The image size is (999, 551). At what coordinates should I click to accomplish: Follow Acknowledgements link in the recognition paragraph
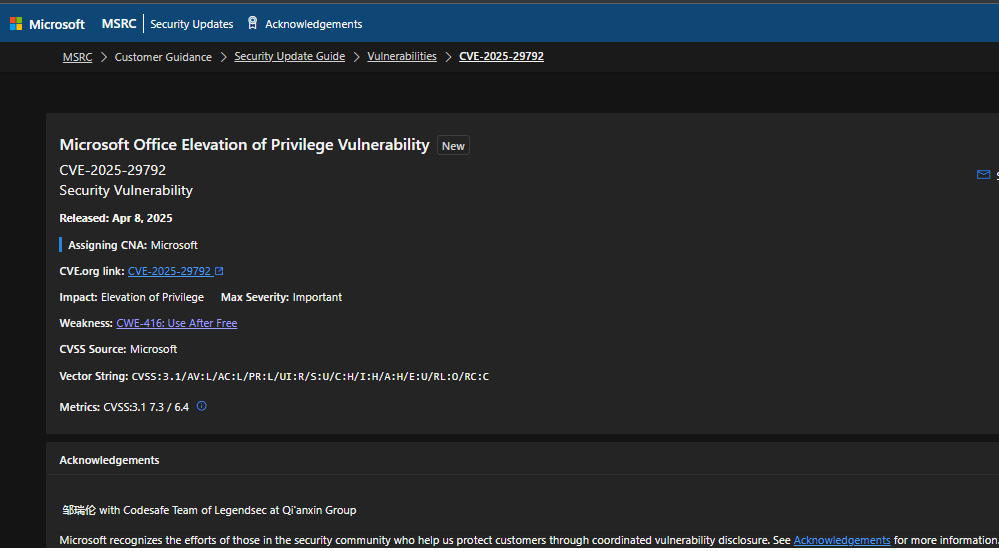(x=841, y=540)
